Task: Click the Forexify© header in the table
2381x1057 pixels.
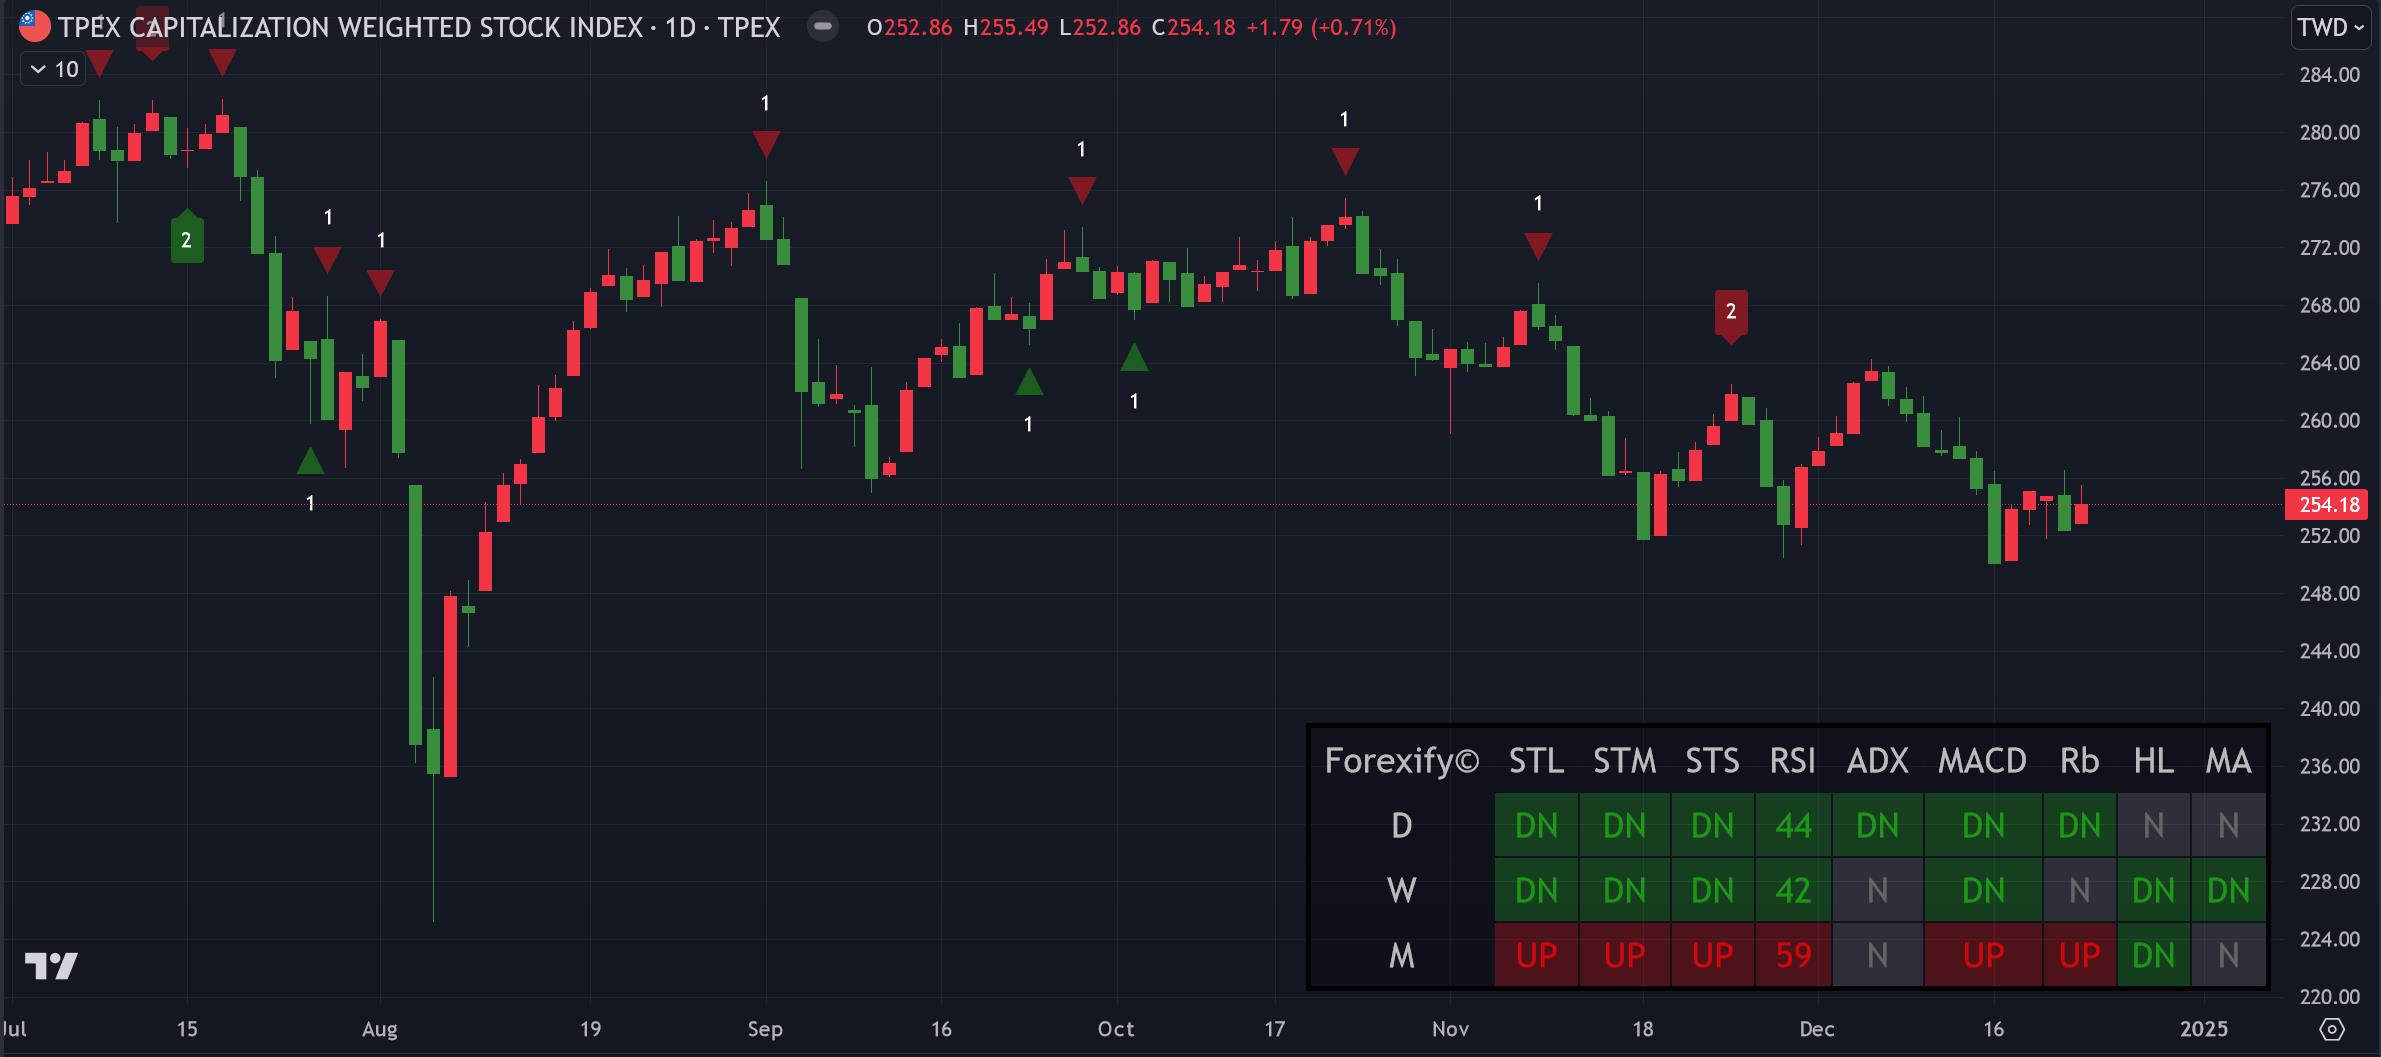Action: tap(1401, 761)
